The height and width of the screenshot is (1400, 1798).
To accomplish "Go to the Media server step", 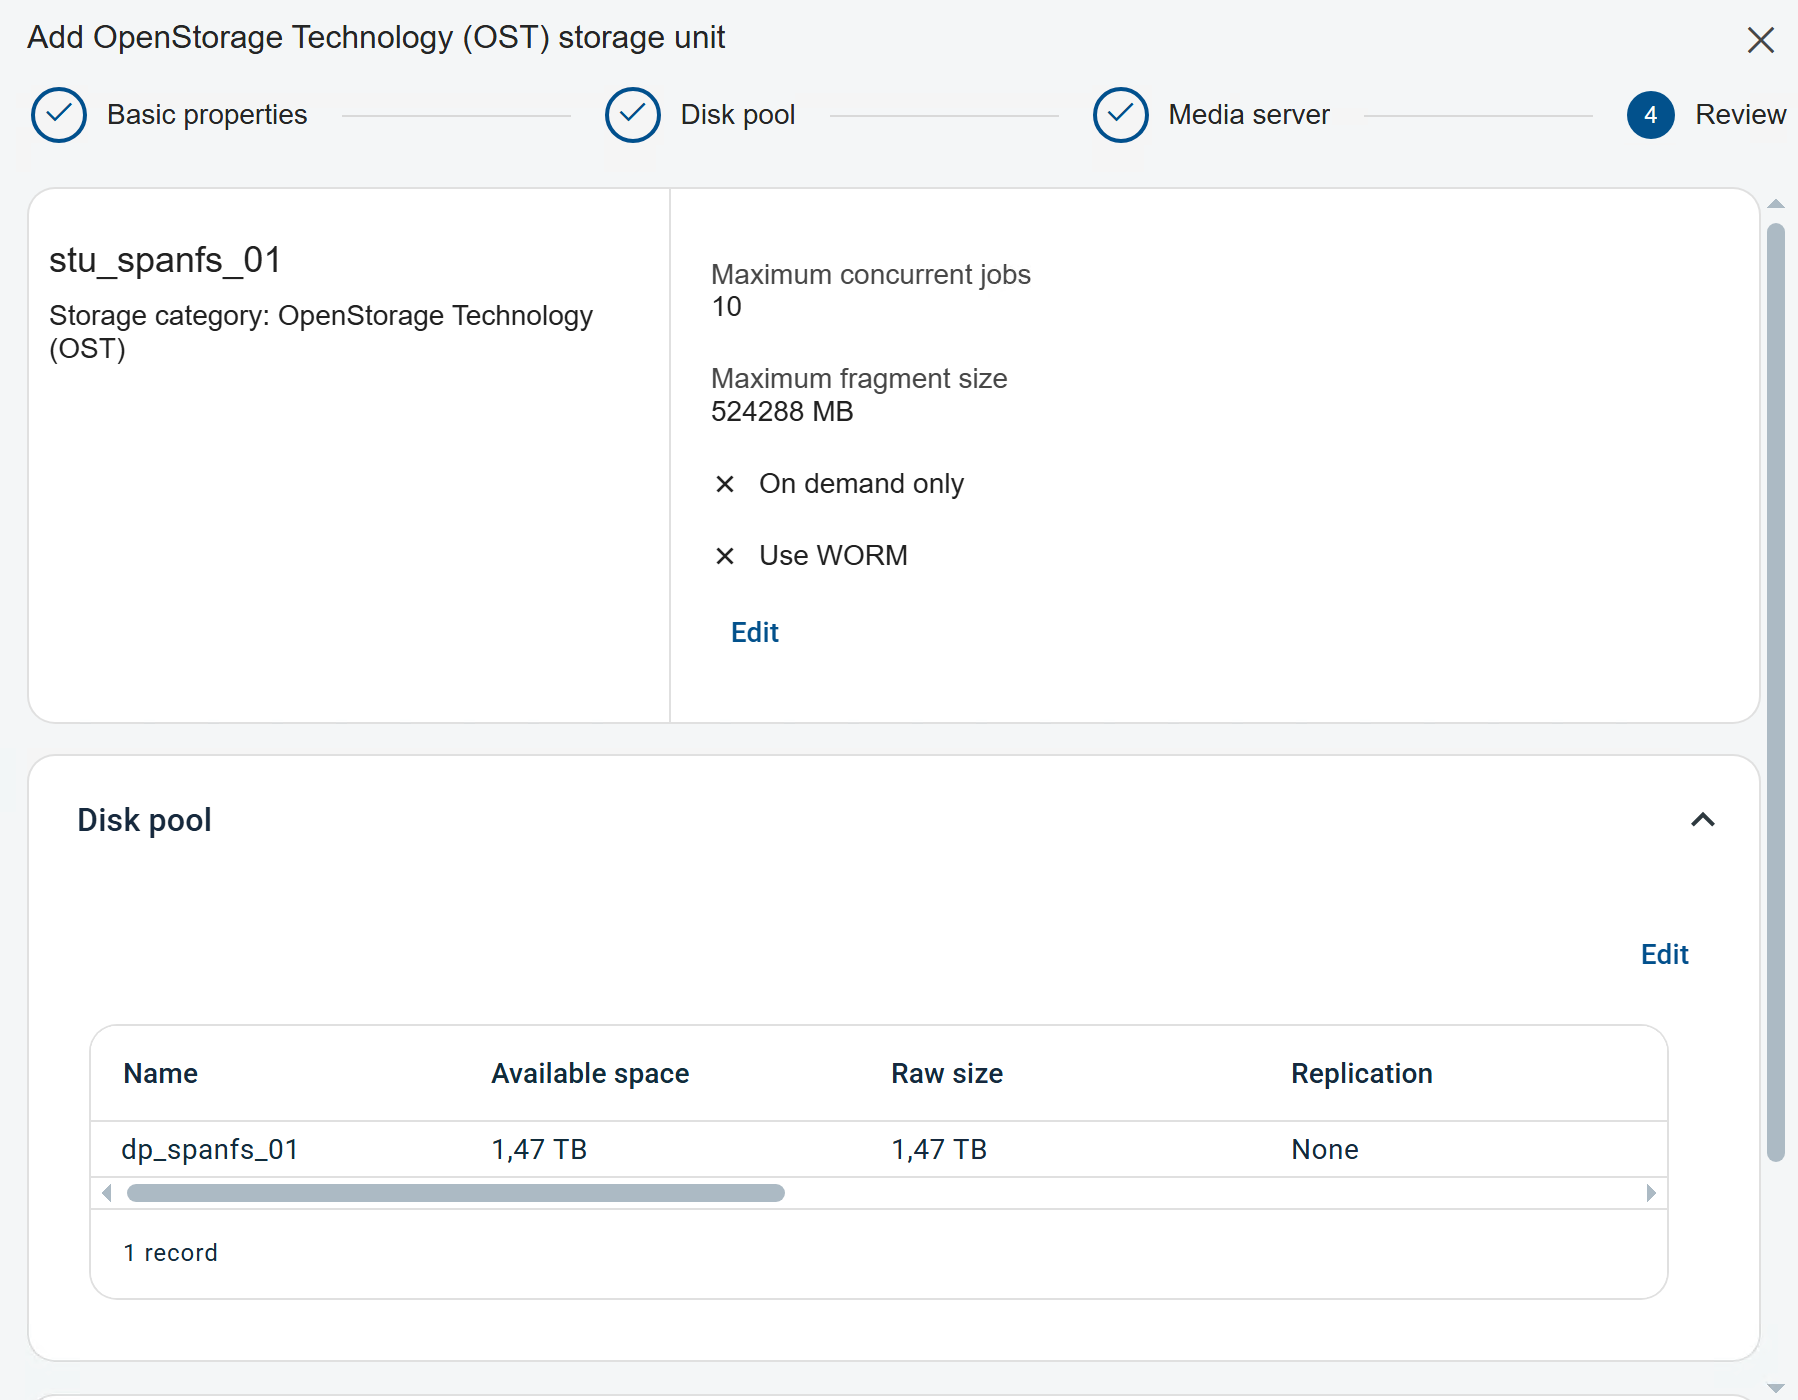I will tap(1248, 115).
